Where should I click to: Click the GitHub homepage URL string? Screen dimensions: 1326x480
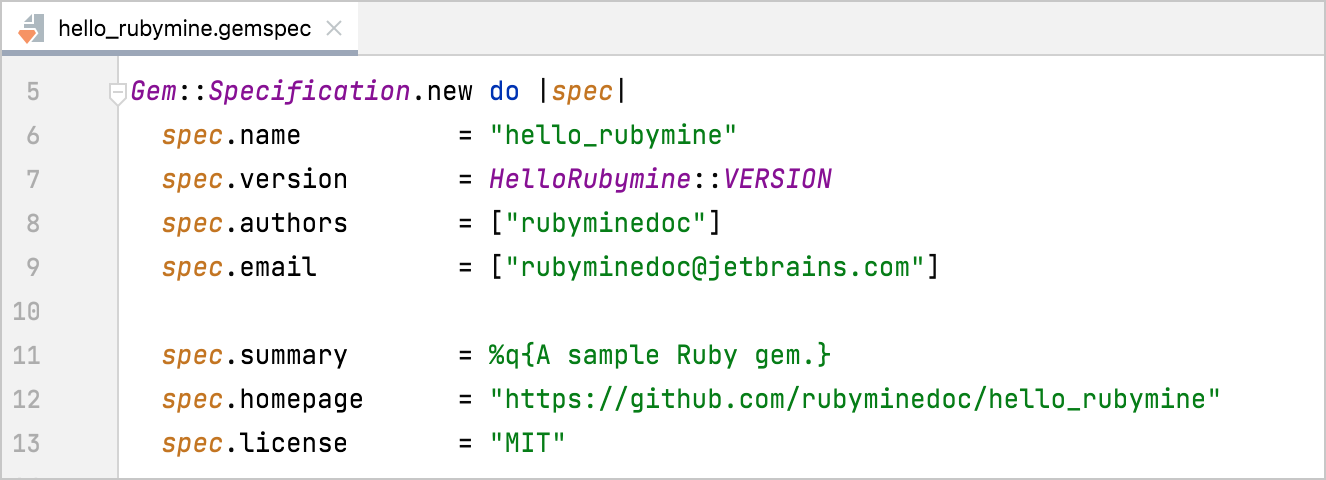point(855,399)
